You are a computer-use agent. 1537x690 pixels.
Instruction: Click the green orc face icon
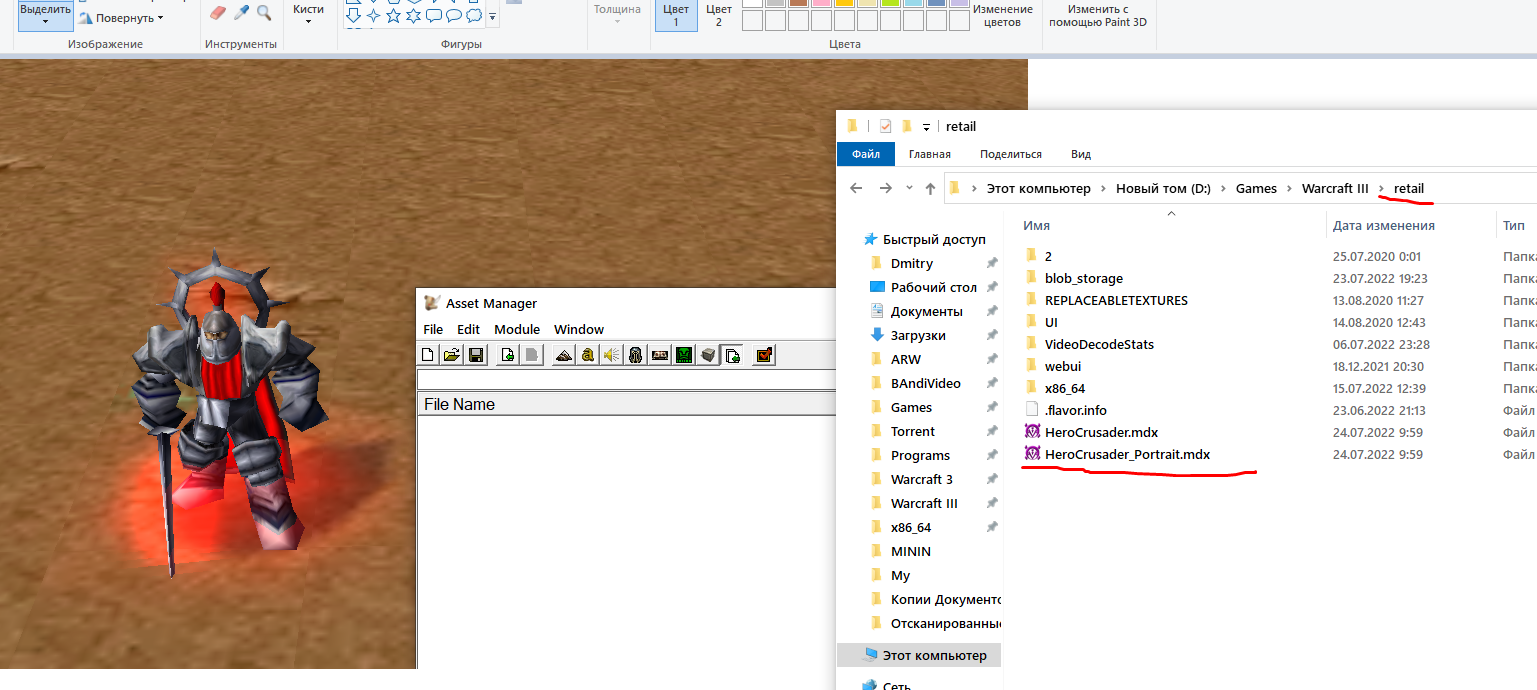[684, 354]
